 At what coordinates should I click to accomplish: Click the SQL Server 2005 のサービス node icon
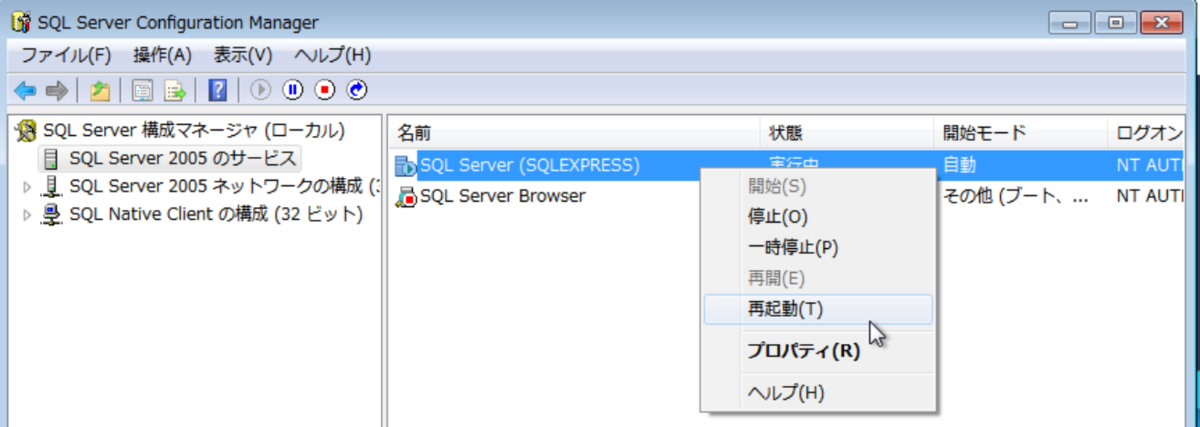pyautogui.click(x=52, y=158)
